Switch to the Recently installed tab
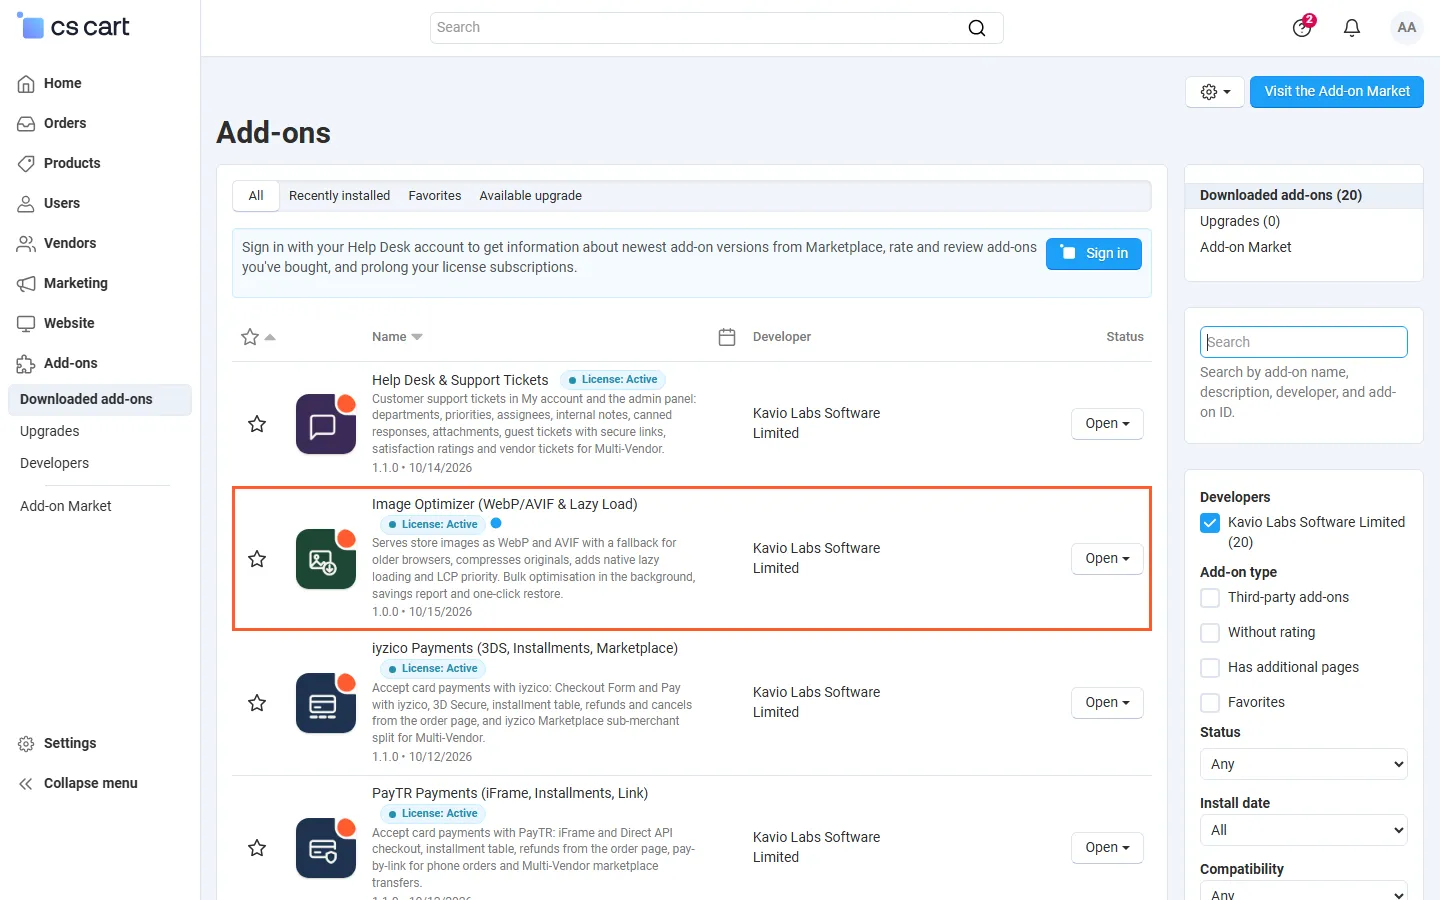 click(x=339, y=196)
